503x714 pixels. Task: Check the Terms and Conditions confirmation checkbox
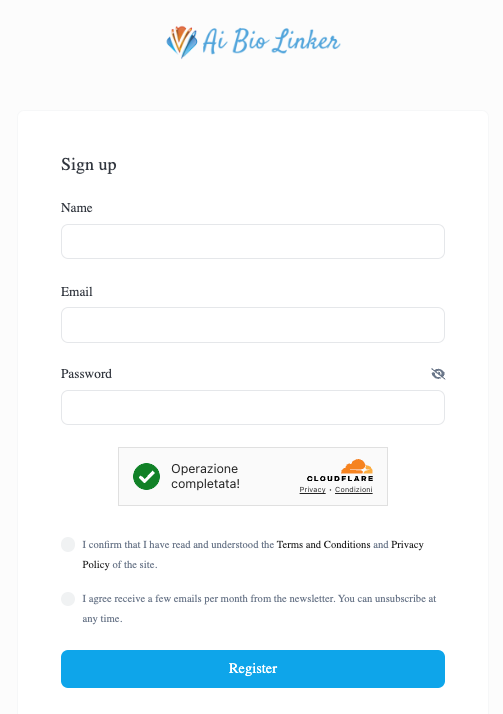pyautogui.click(x=68, y=545)
